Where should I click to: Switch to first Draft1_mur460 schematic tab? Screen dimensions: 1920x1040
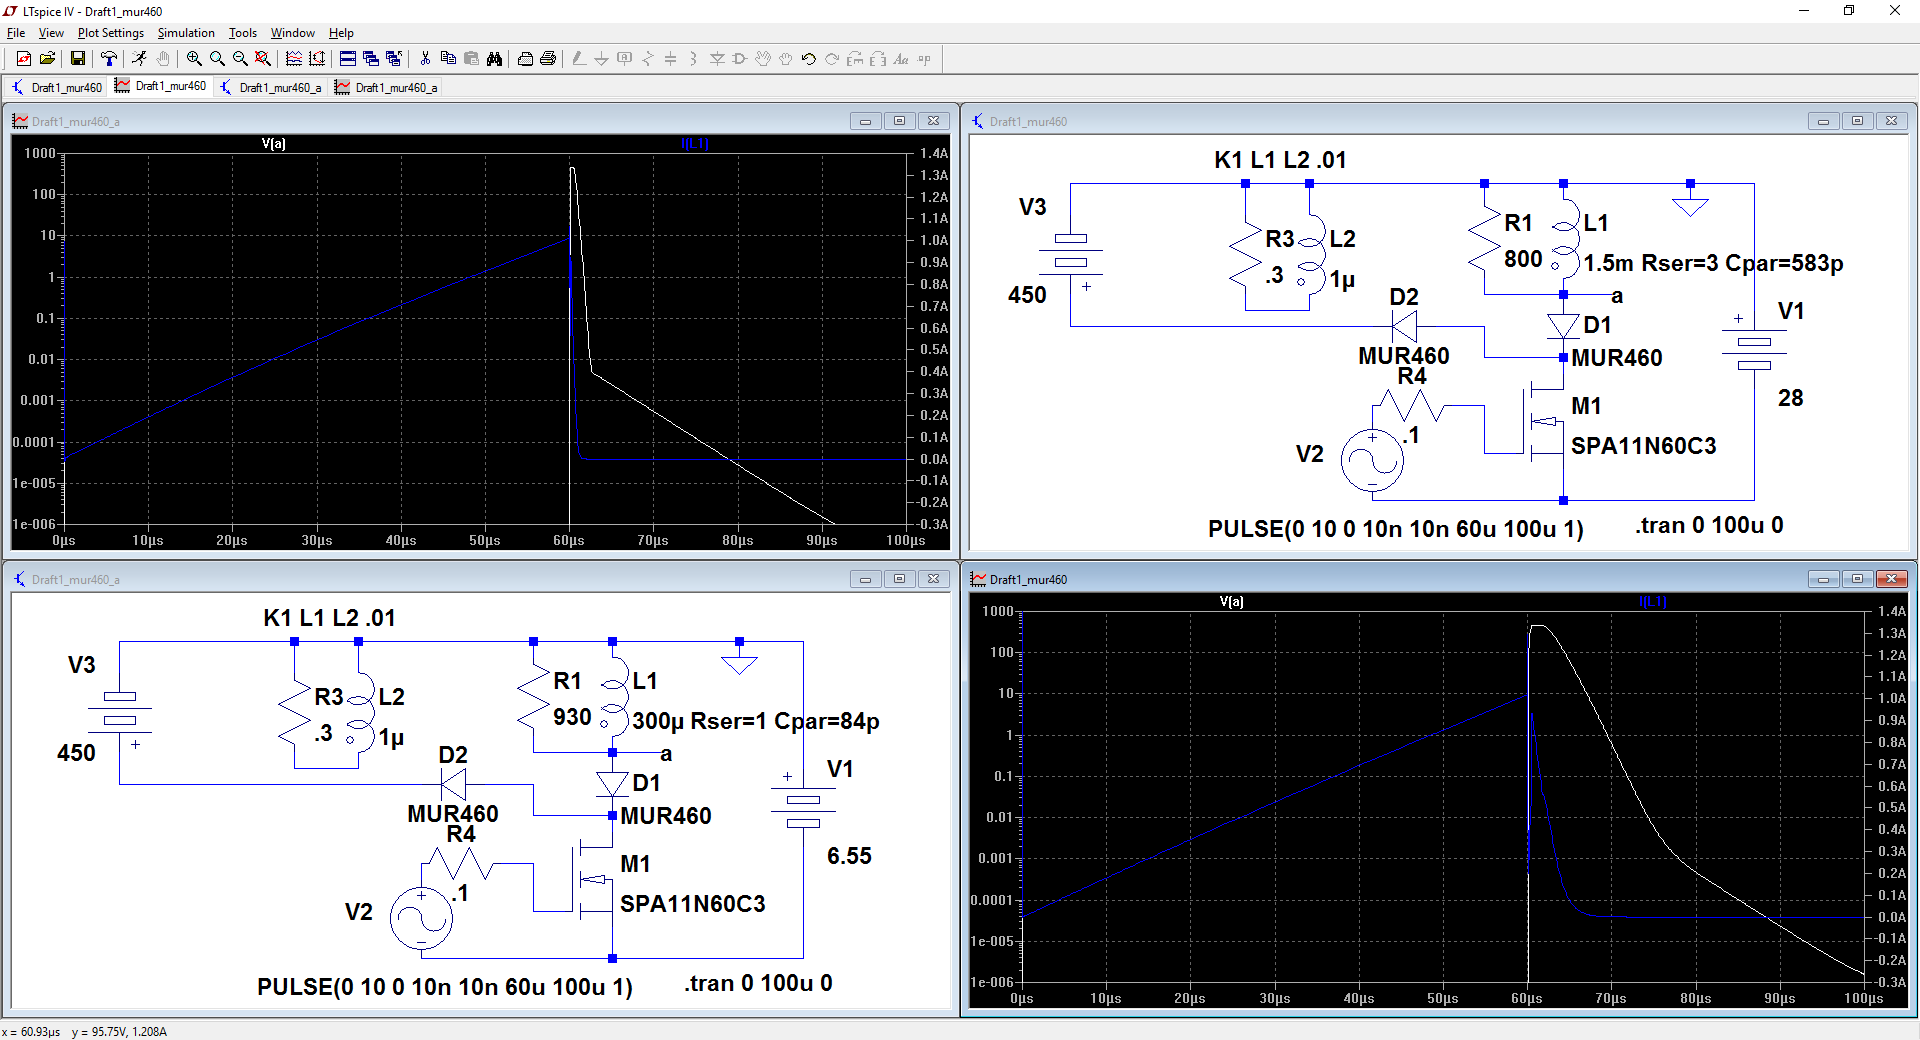pyautogui.click(x=57, y=87)
